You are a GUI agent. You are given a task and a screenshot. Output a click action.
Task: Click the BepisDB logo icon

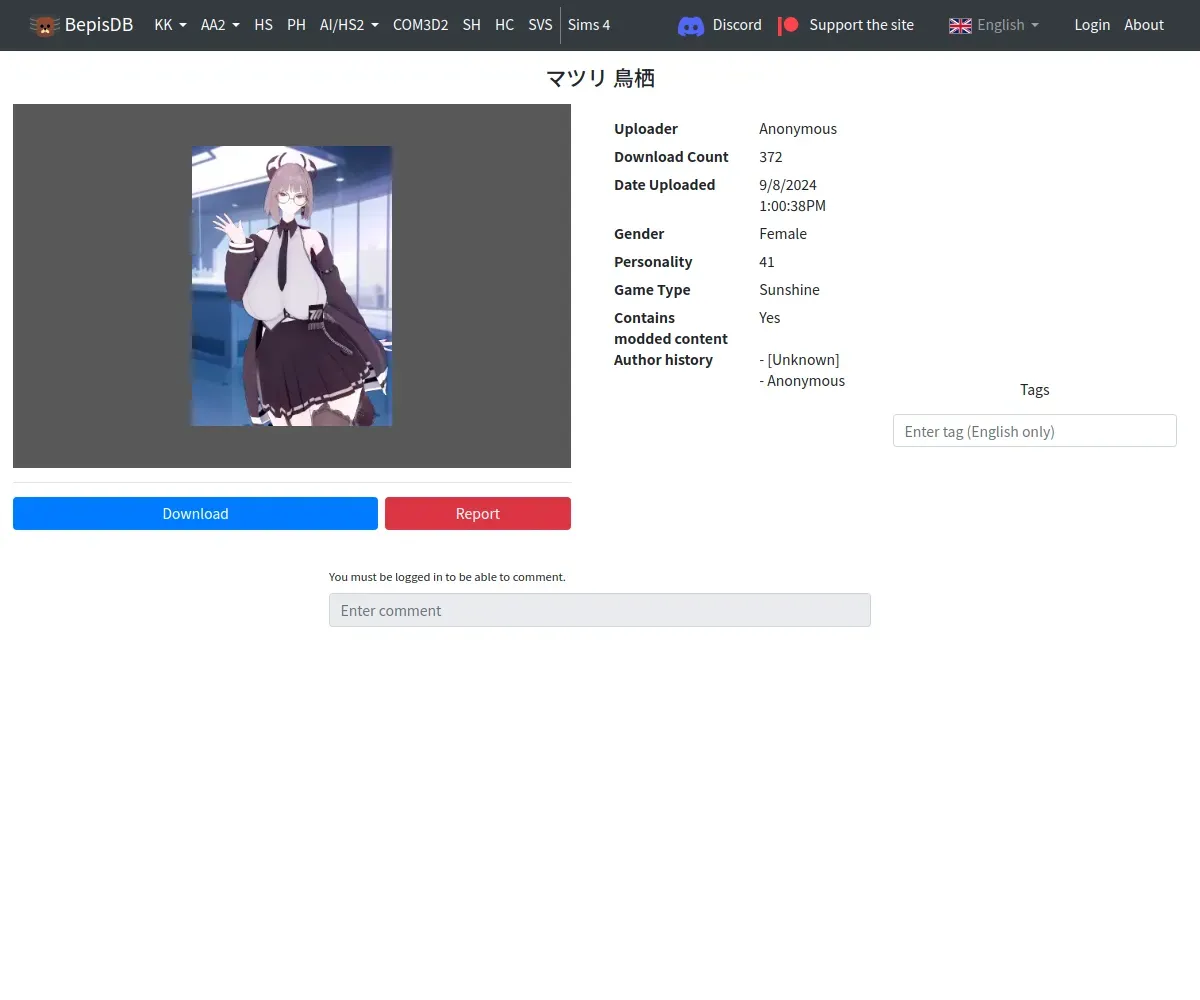tap(44, 25)
